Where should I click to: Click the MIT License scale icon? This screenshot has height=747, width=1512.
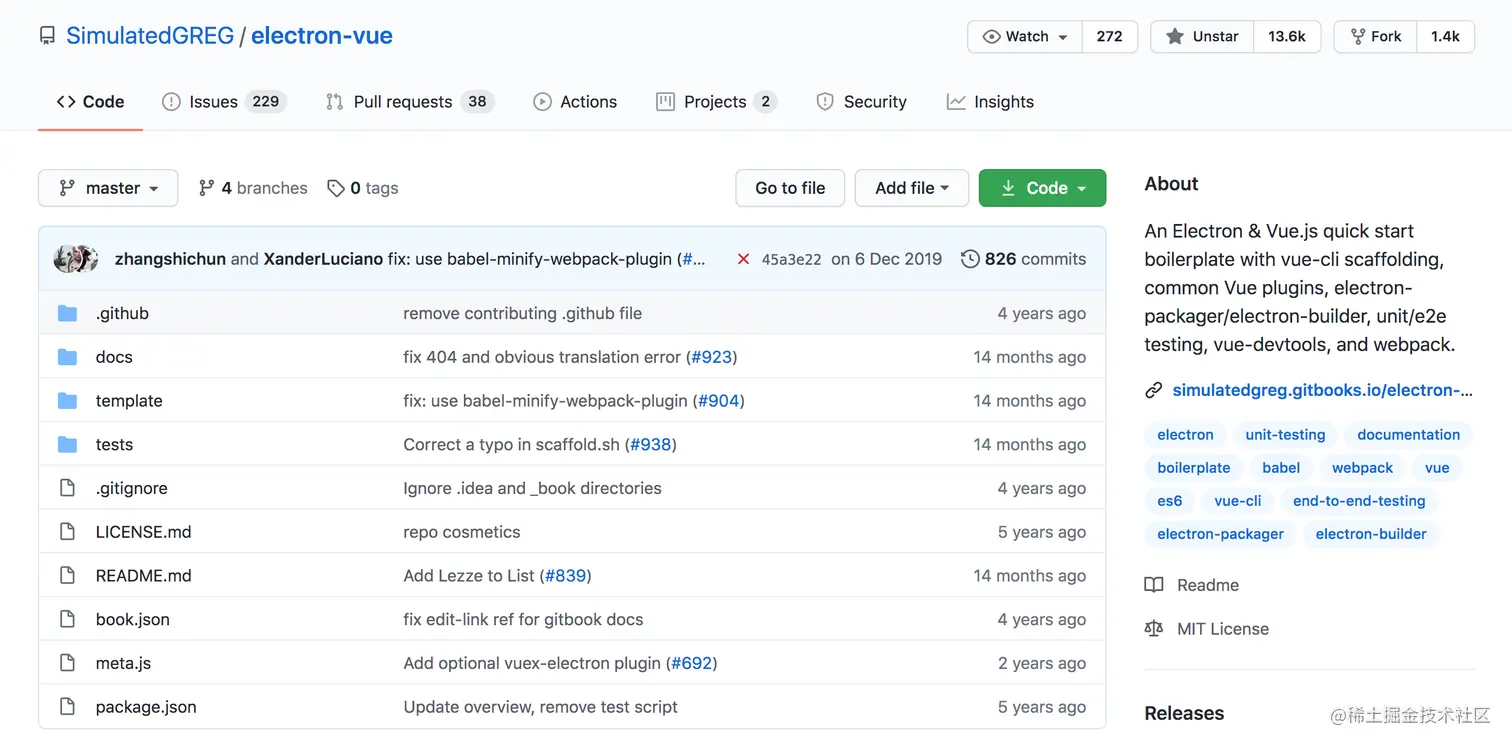(x=1154, y=629)
